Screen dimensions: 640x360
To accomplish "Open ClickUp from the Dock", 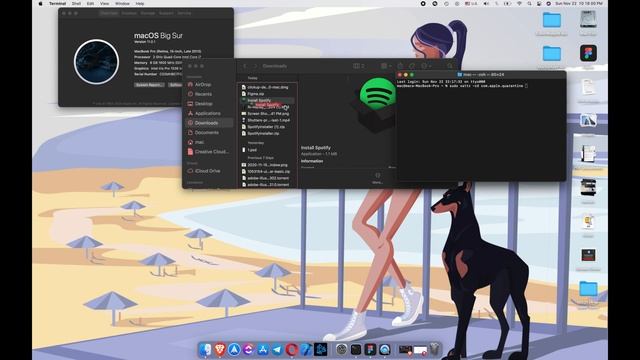I will 249,349.
